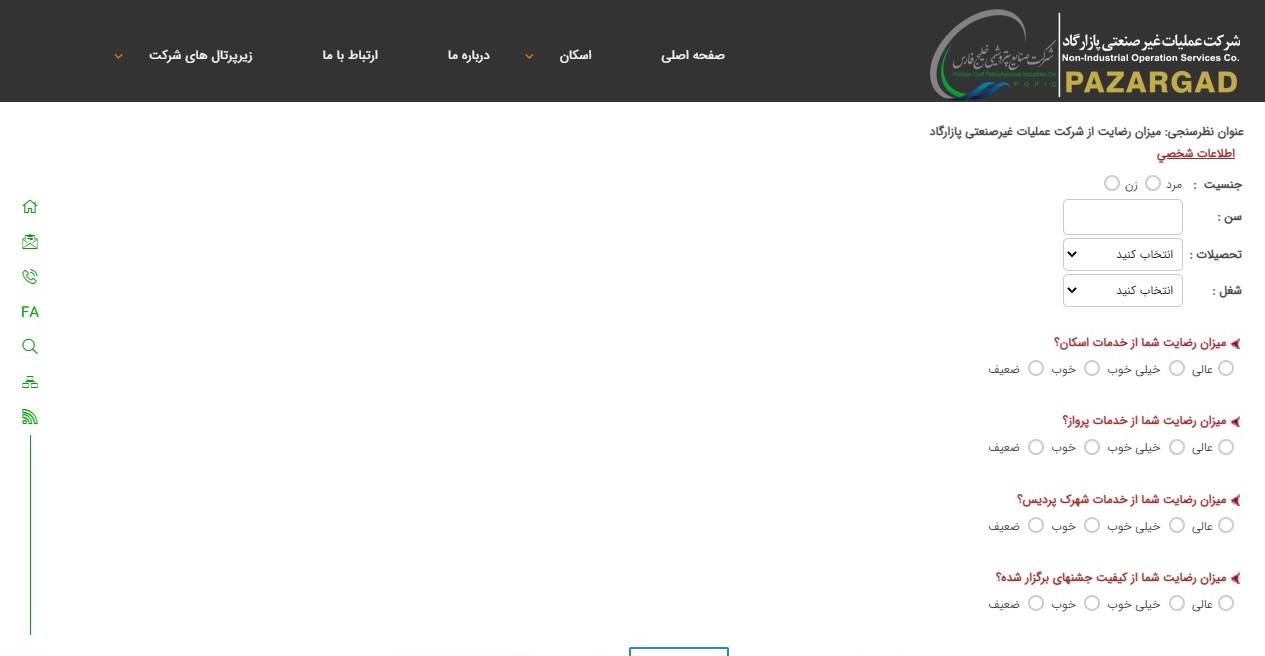This screenshot has height=656, width=1265.
Task: Select the زن gender radio button
Action: (x=1112, y=183)
